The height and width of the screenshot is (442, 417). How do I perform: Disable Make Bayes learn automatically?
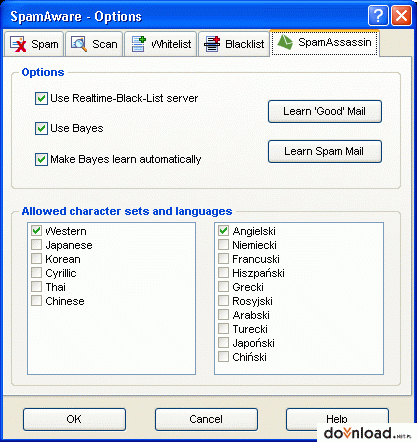41,159
